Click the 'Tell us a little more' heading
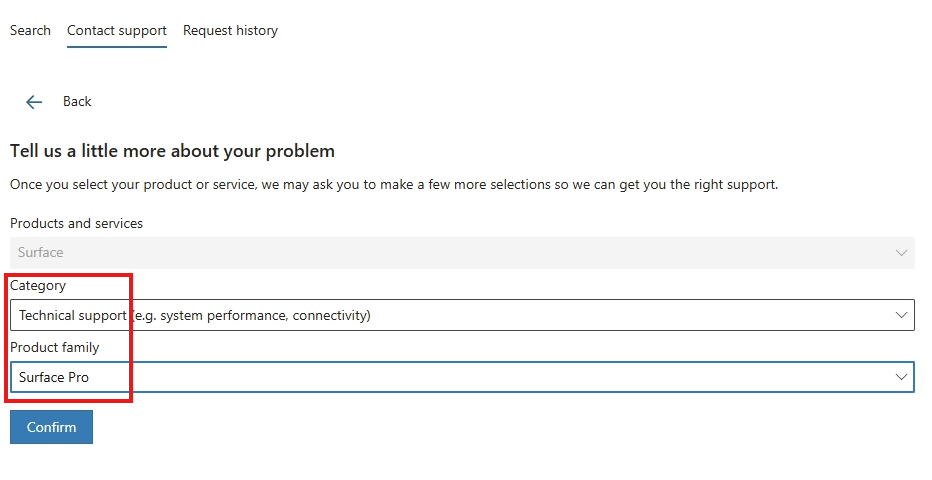Viewport: 932px width, 480px height. (x=172, y=151)
